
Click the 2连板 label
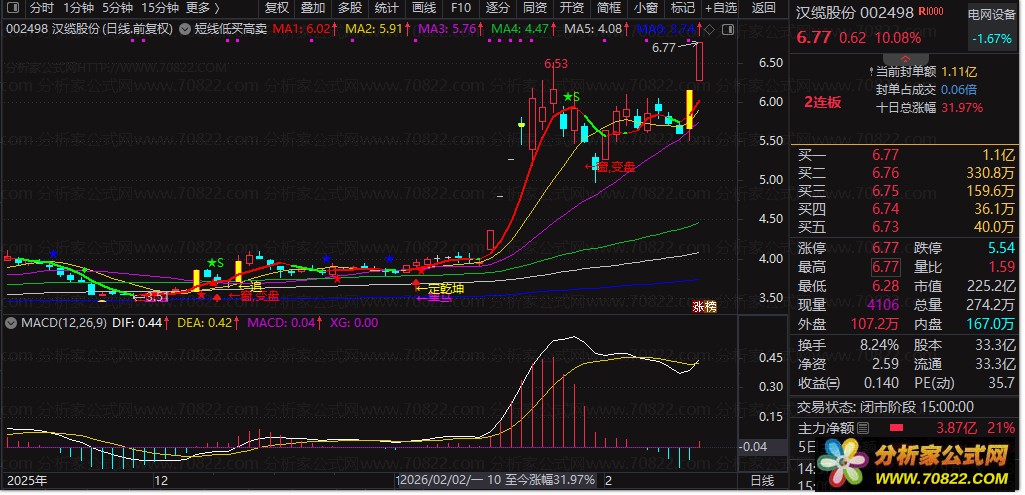click(x=822, y=103)
